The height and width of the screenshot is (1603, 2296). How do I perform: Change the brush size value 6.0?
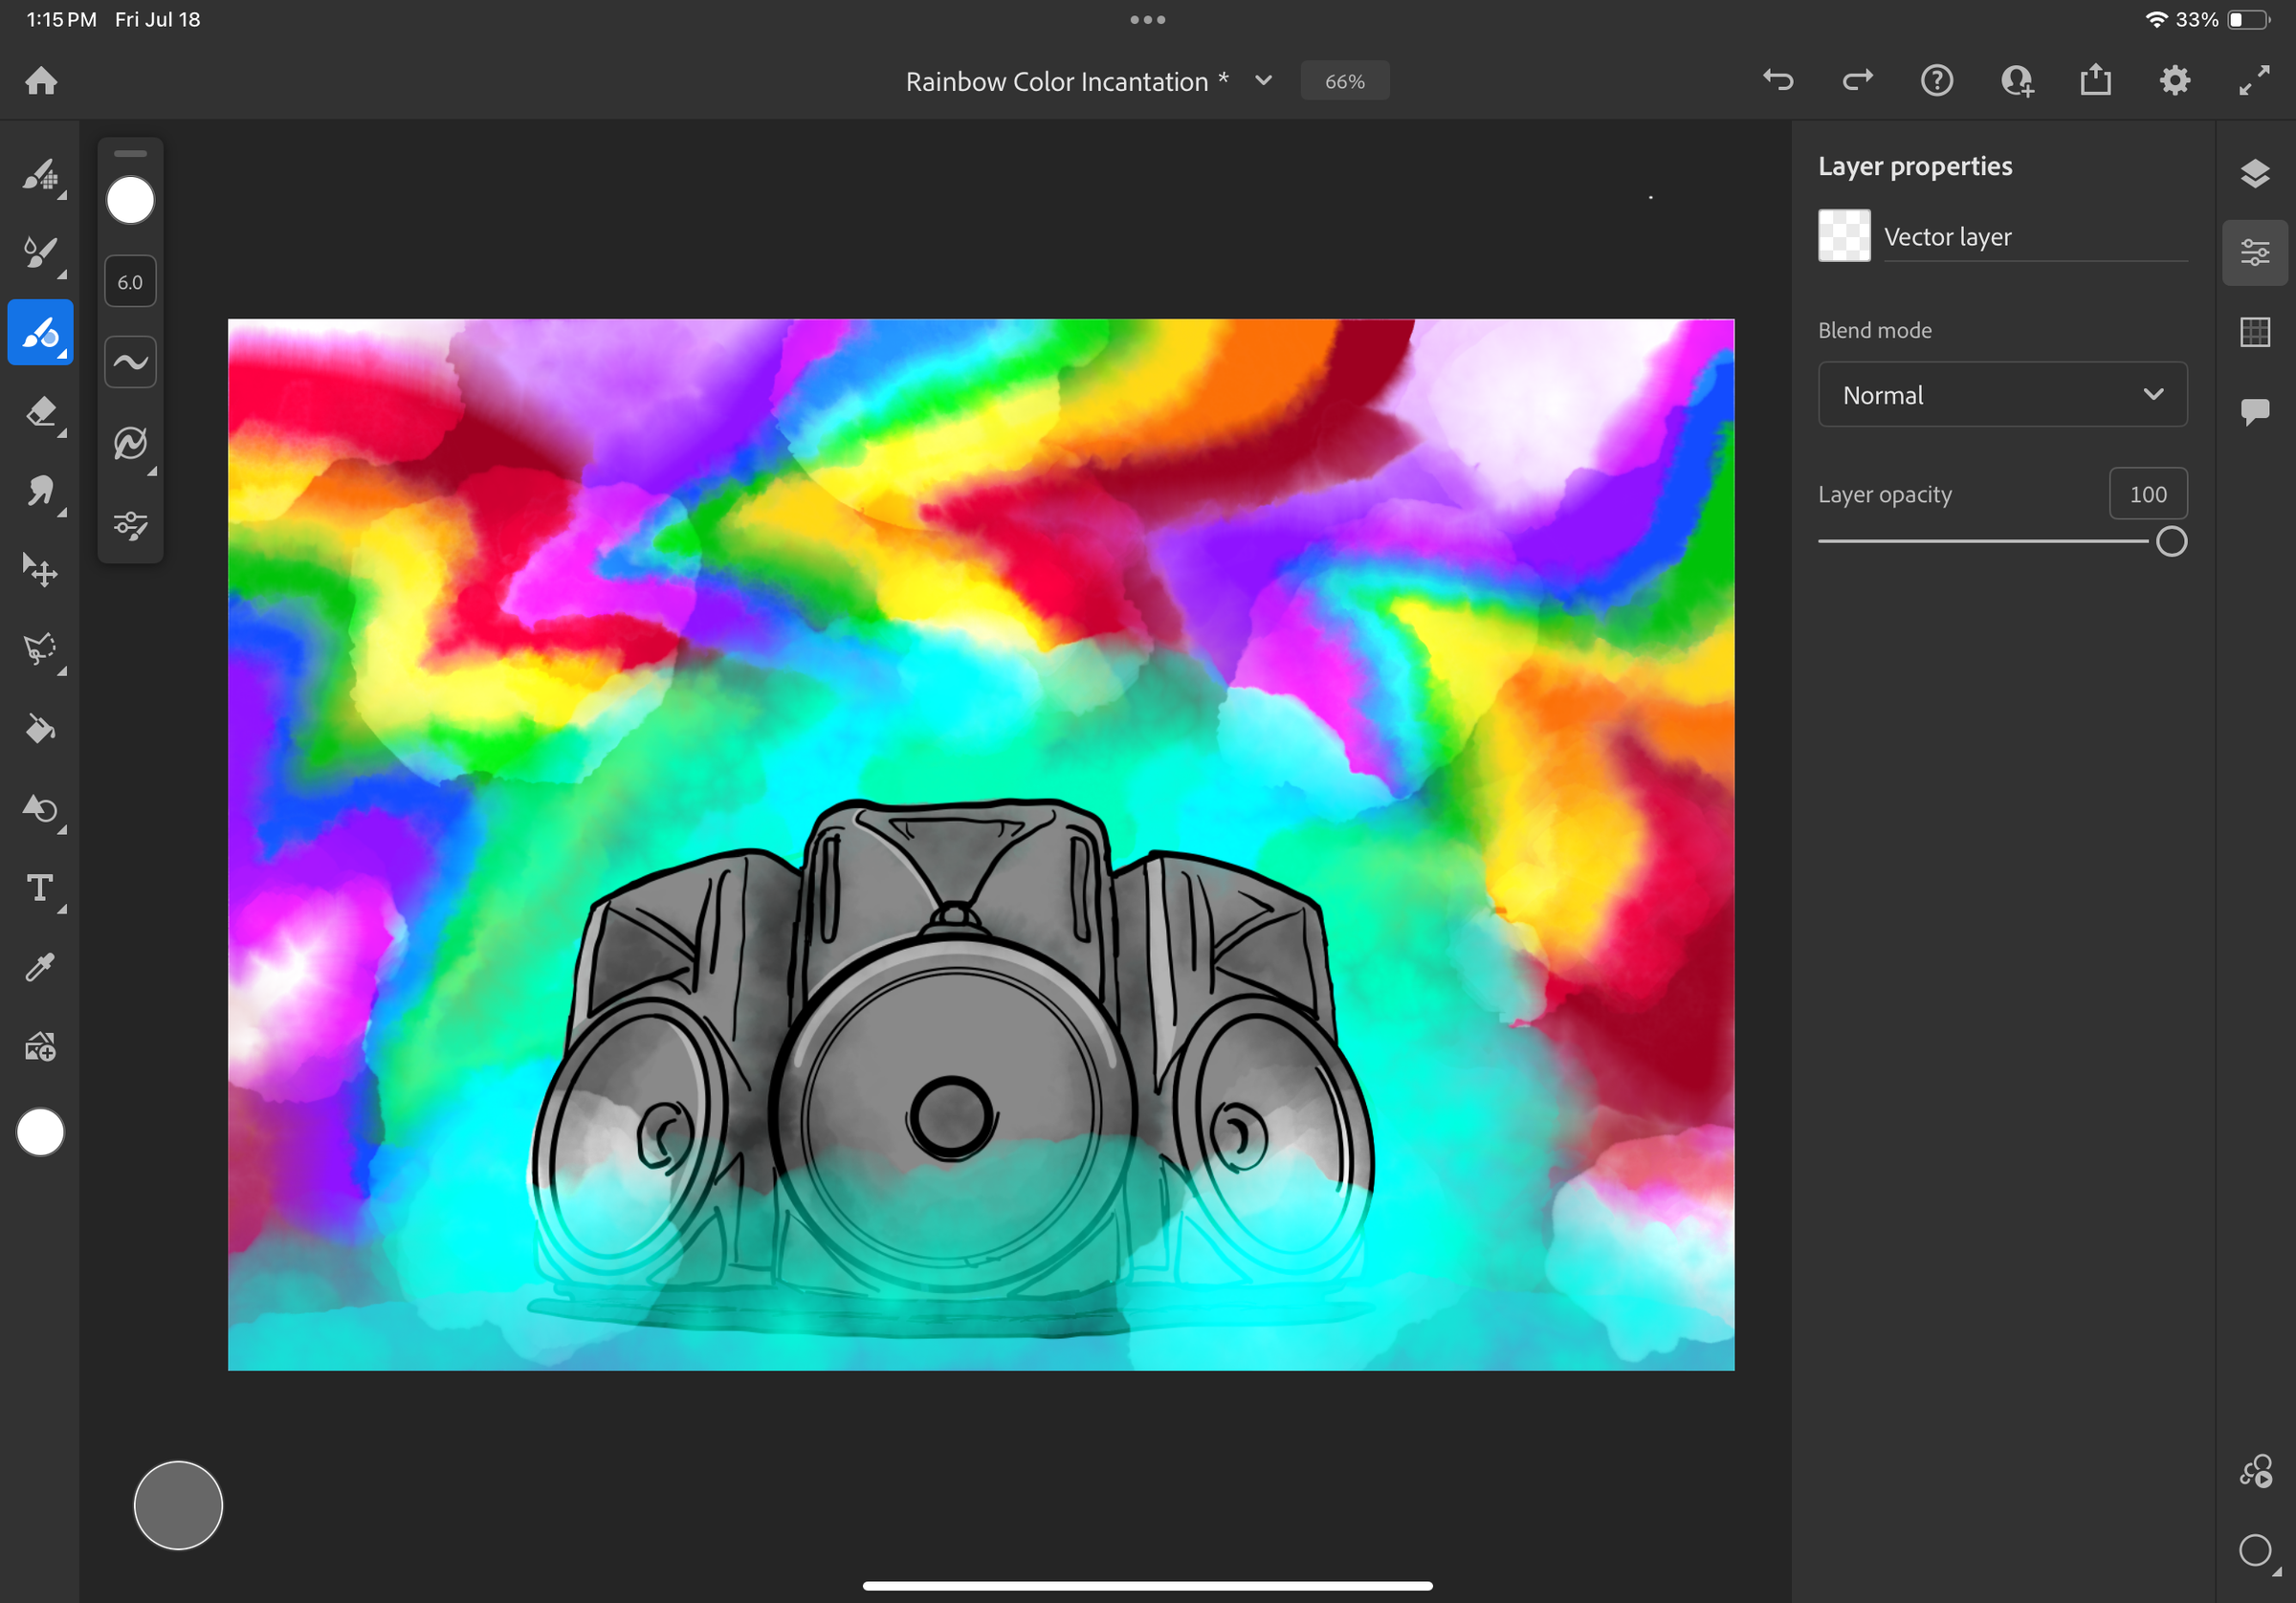coord(131,282)
